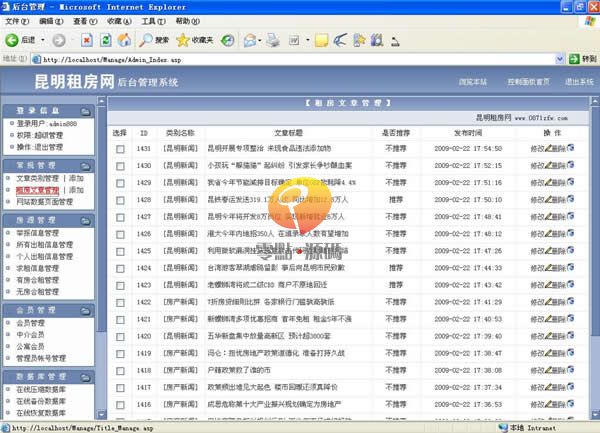Click the Mail envelope toolbar icon
Viewport: 600px width, 433px height.
[249, 40]
